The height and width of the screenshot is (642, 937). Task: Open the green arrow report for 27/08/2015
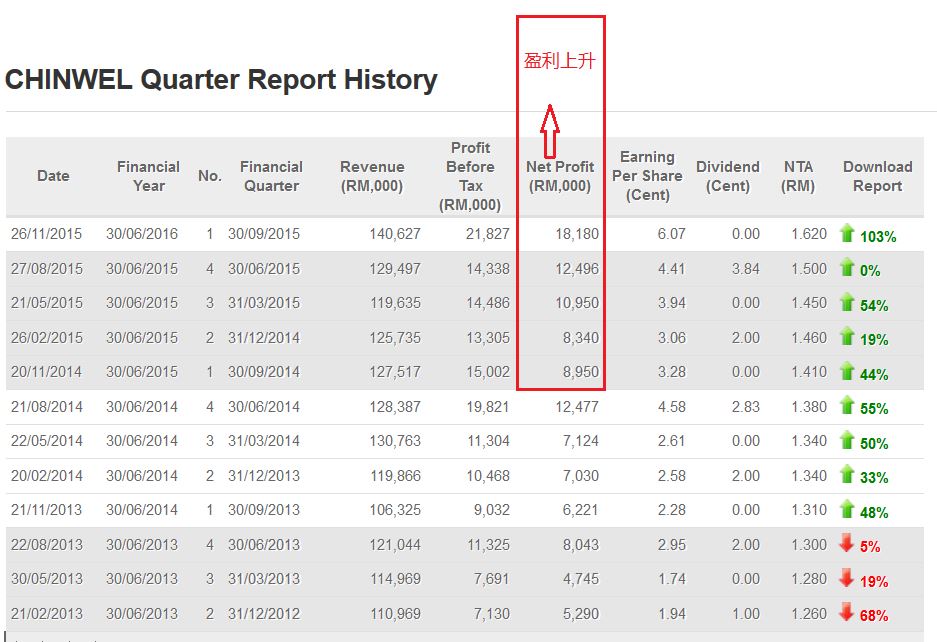coord(847,267)
